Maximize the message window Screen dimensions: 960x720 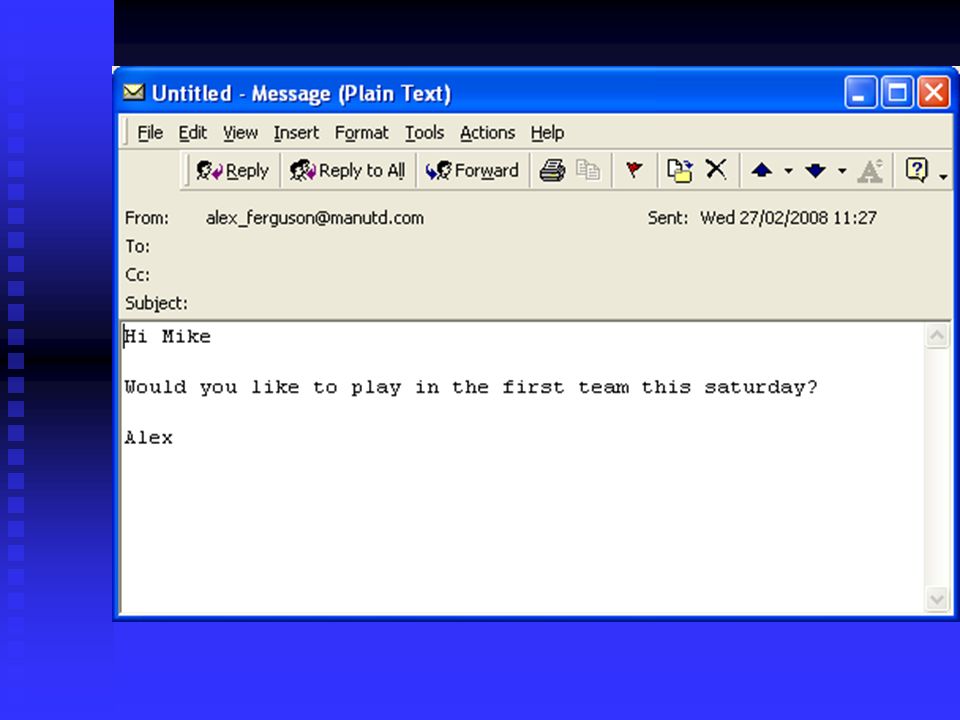pyautogui.click(x=897, y=93)
